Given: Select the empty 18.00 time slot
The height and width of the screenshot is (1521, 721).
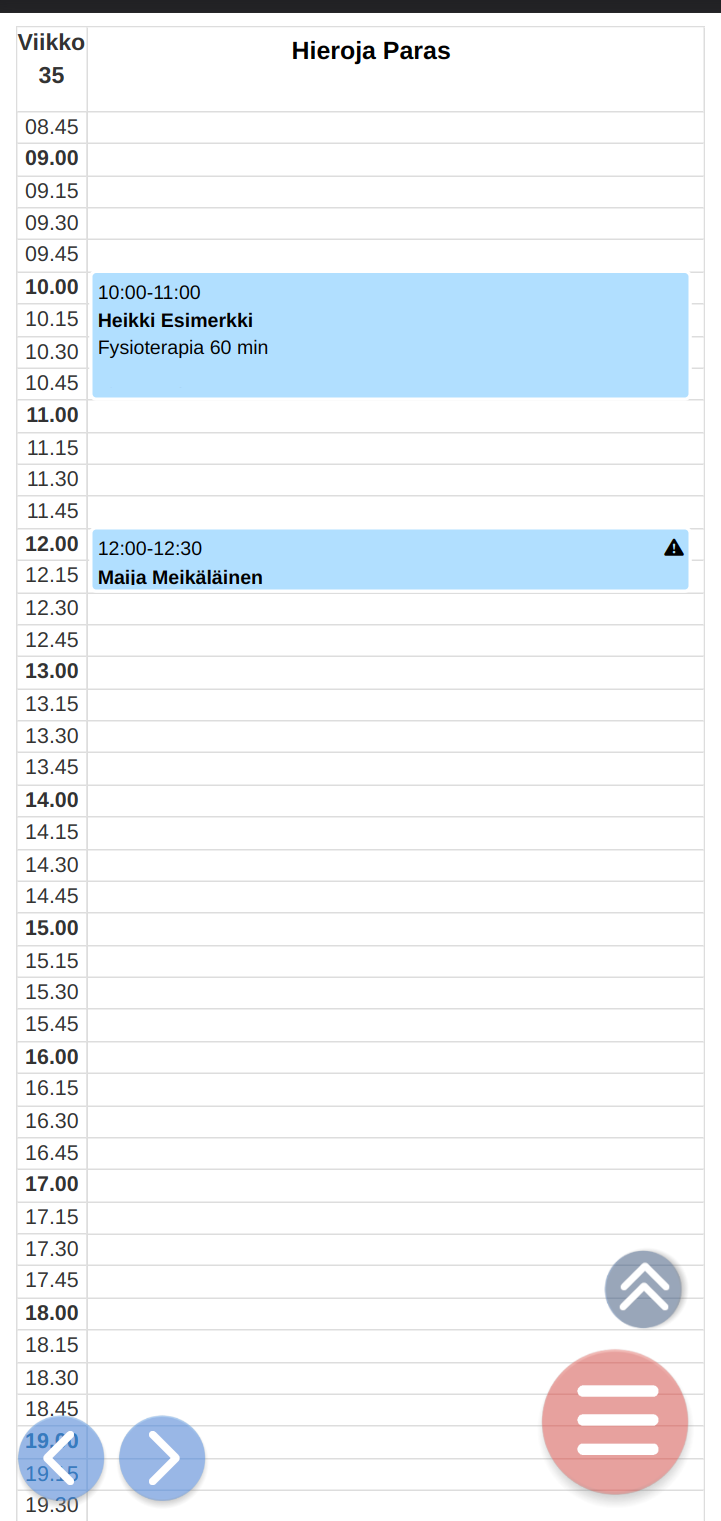Looking at the screenshot, I should pyautogui.click(x=395, y=1313).
